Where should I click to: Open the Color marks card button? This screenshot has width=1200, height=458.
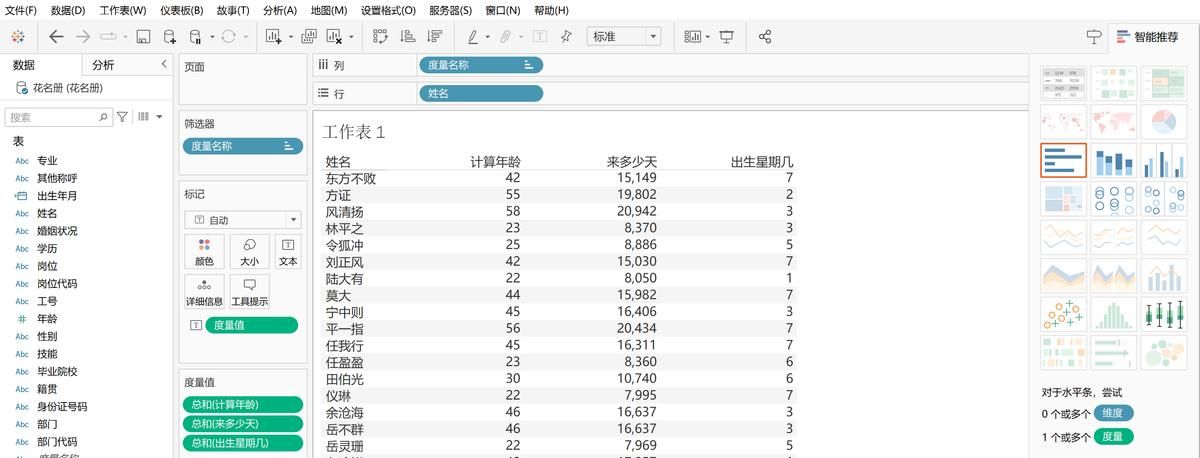(205, 252)
